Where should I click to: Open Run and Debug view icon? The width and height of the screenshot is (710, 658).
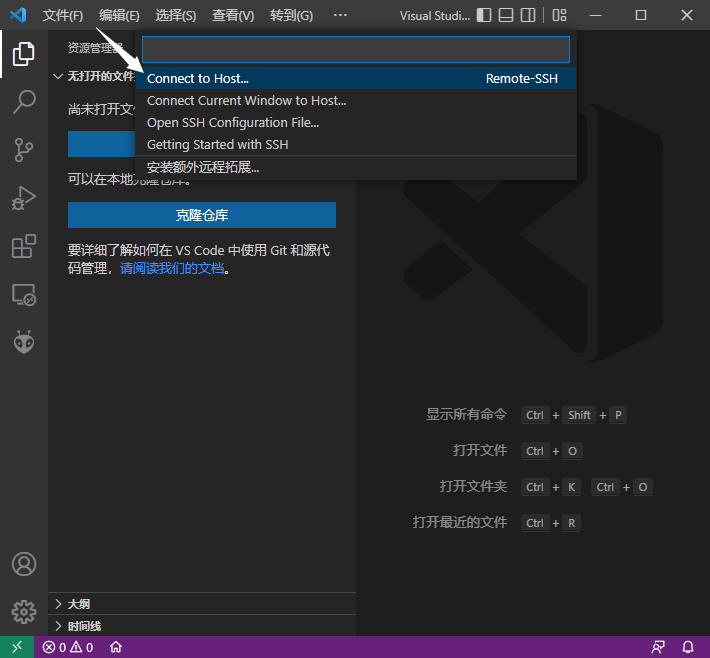click(x=24, y=198)
